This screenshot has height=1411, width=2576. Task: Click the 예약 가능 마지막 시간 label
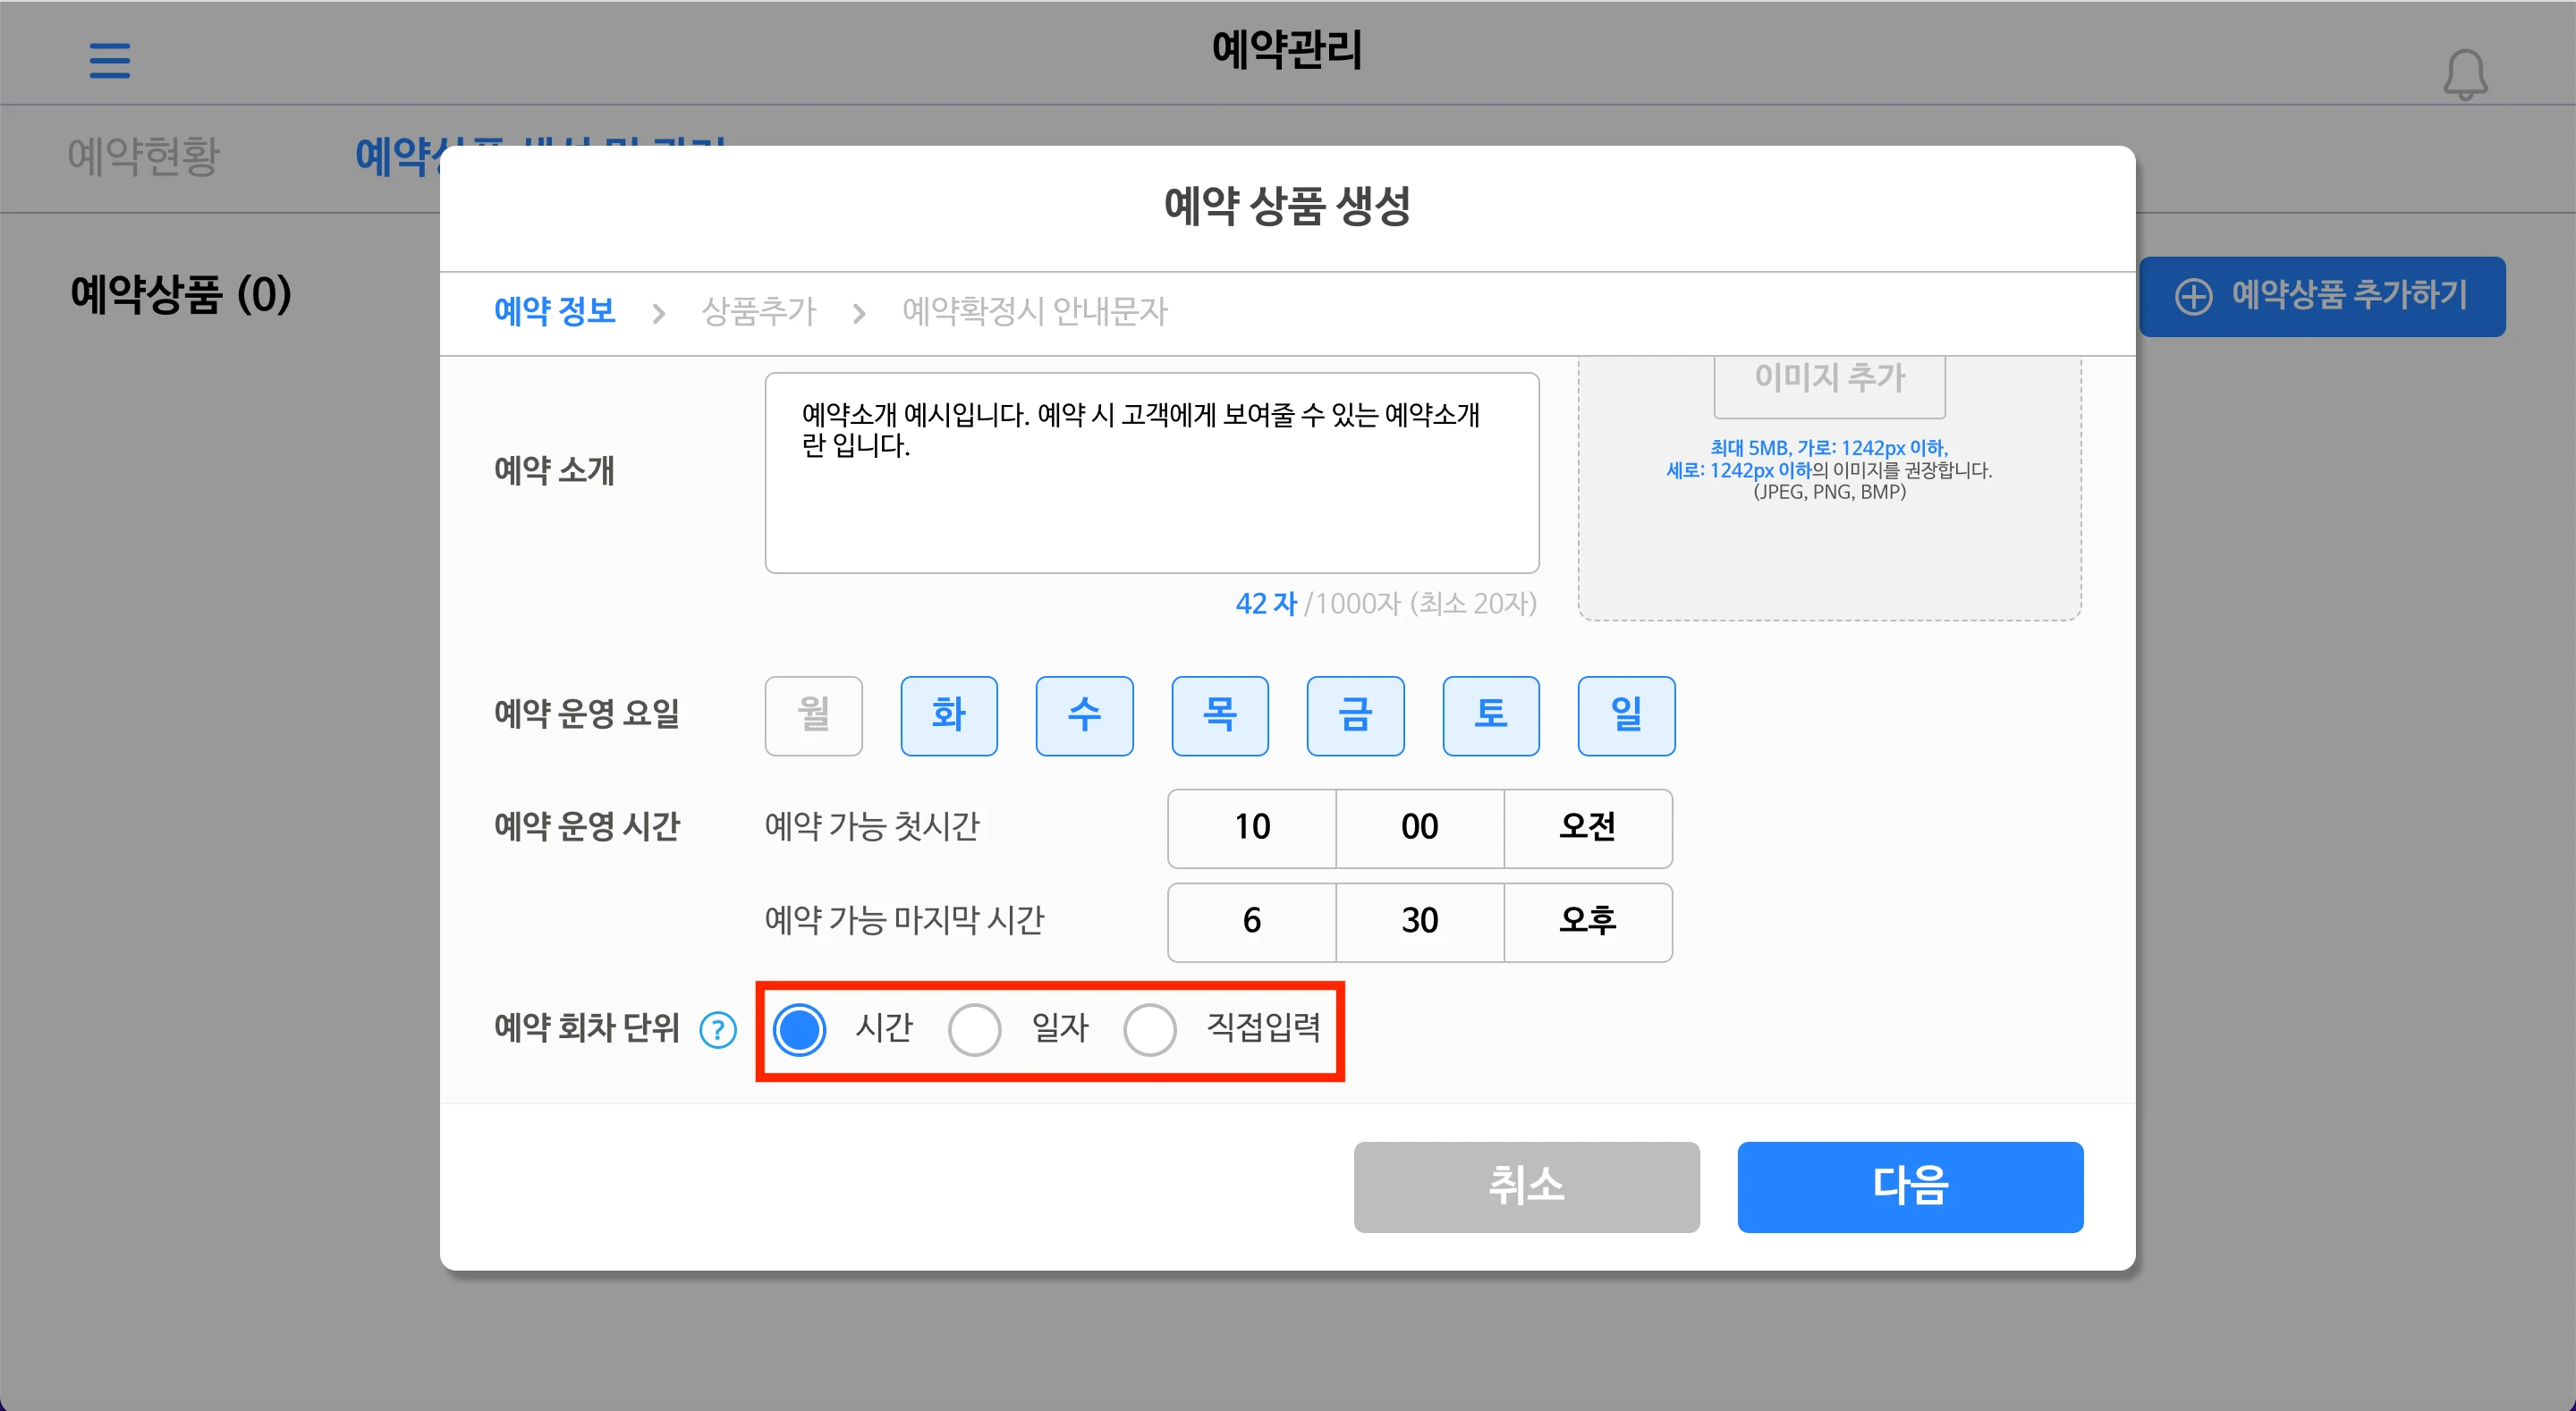(904, 920)
